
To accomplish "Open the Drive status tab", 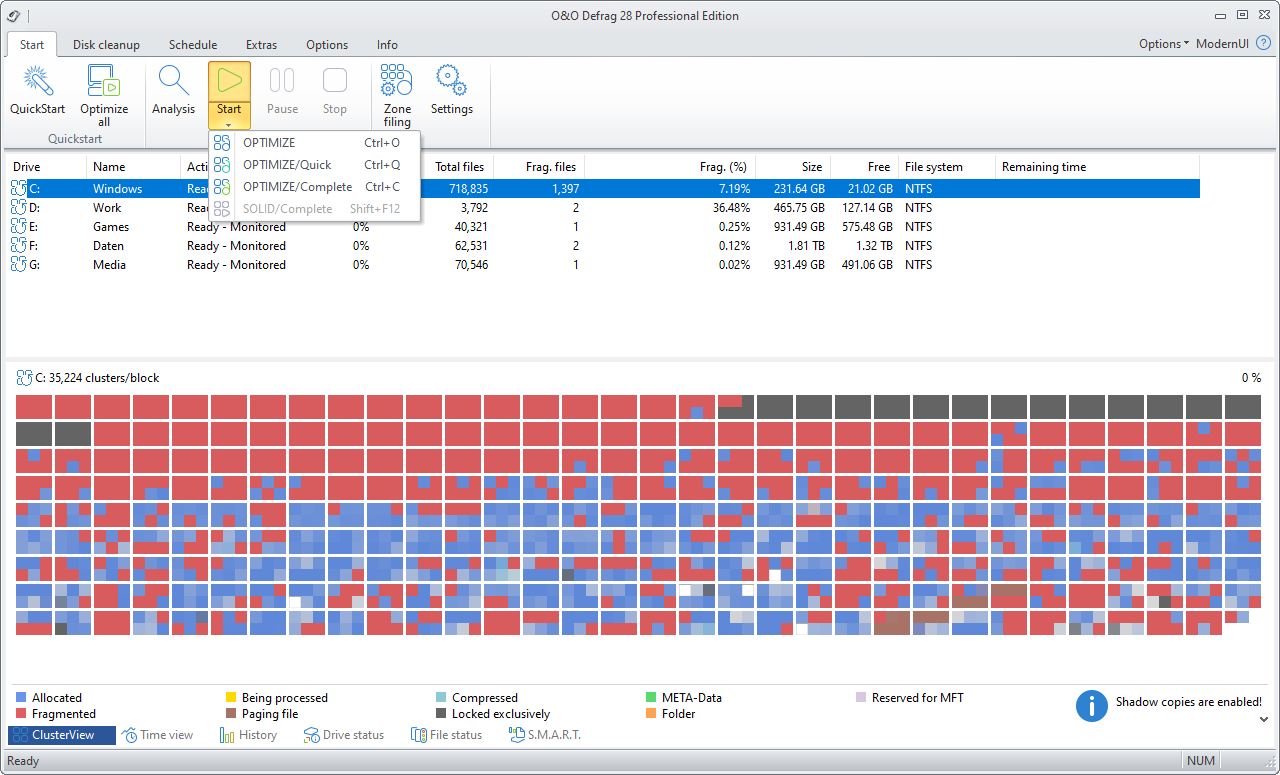I will tap(344, 735).
